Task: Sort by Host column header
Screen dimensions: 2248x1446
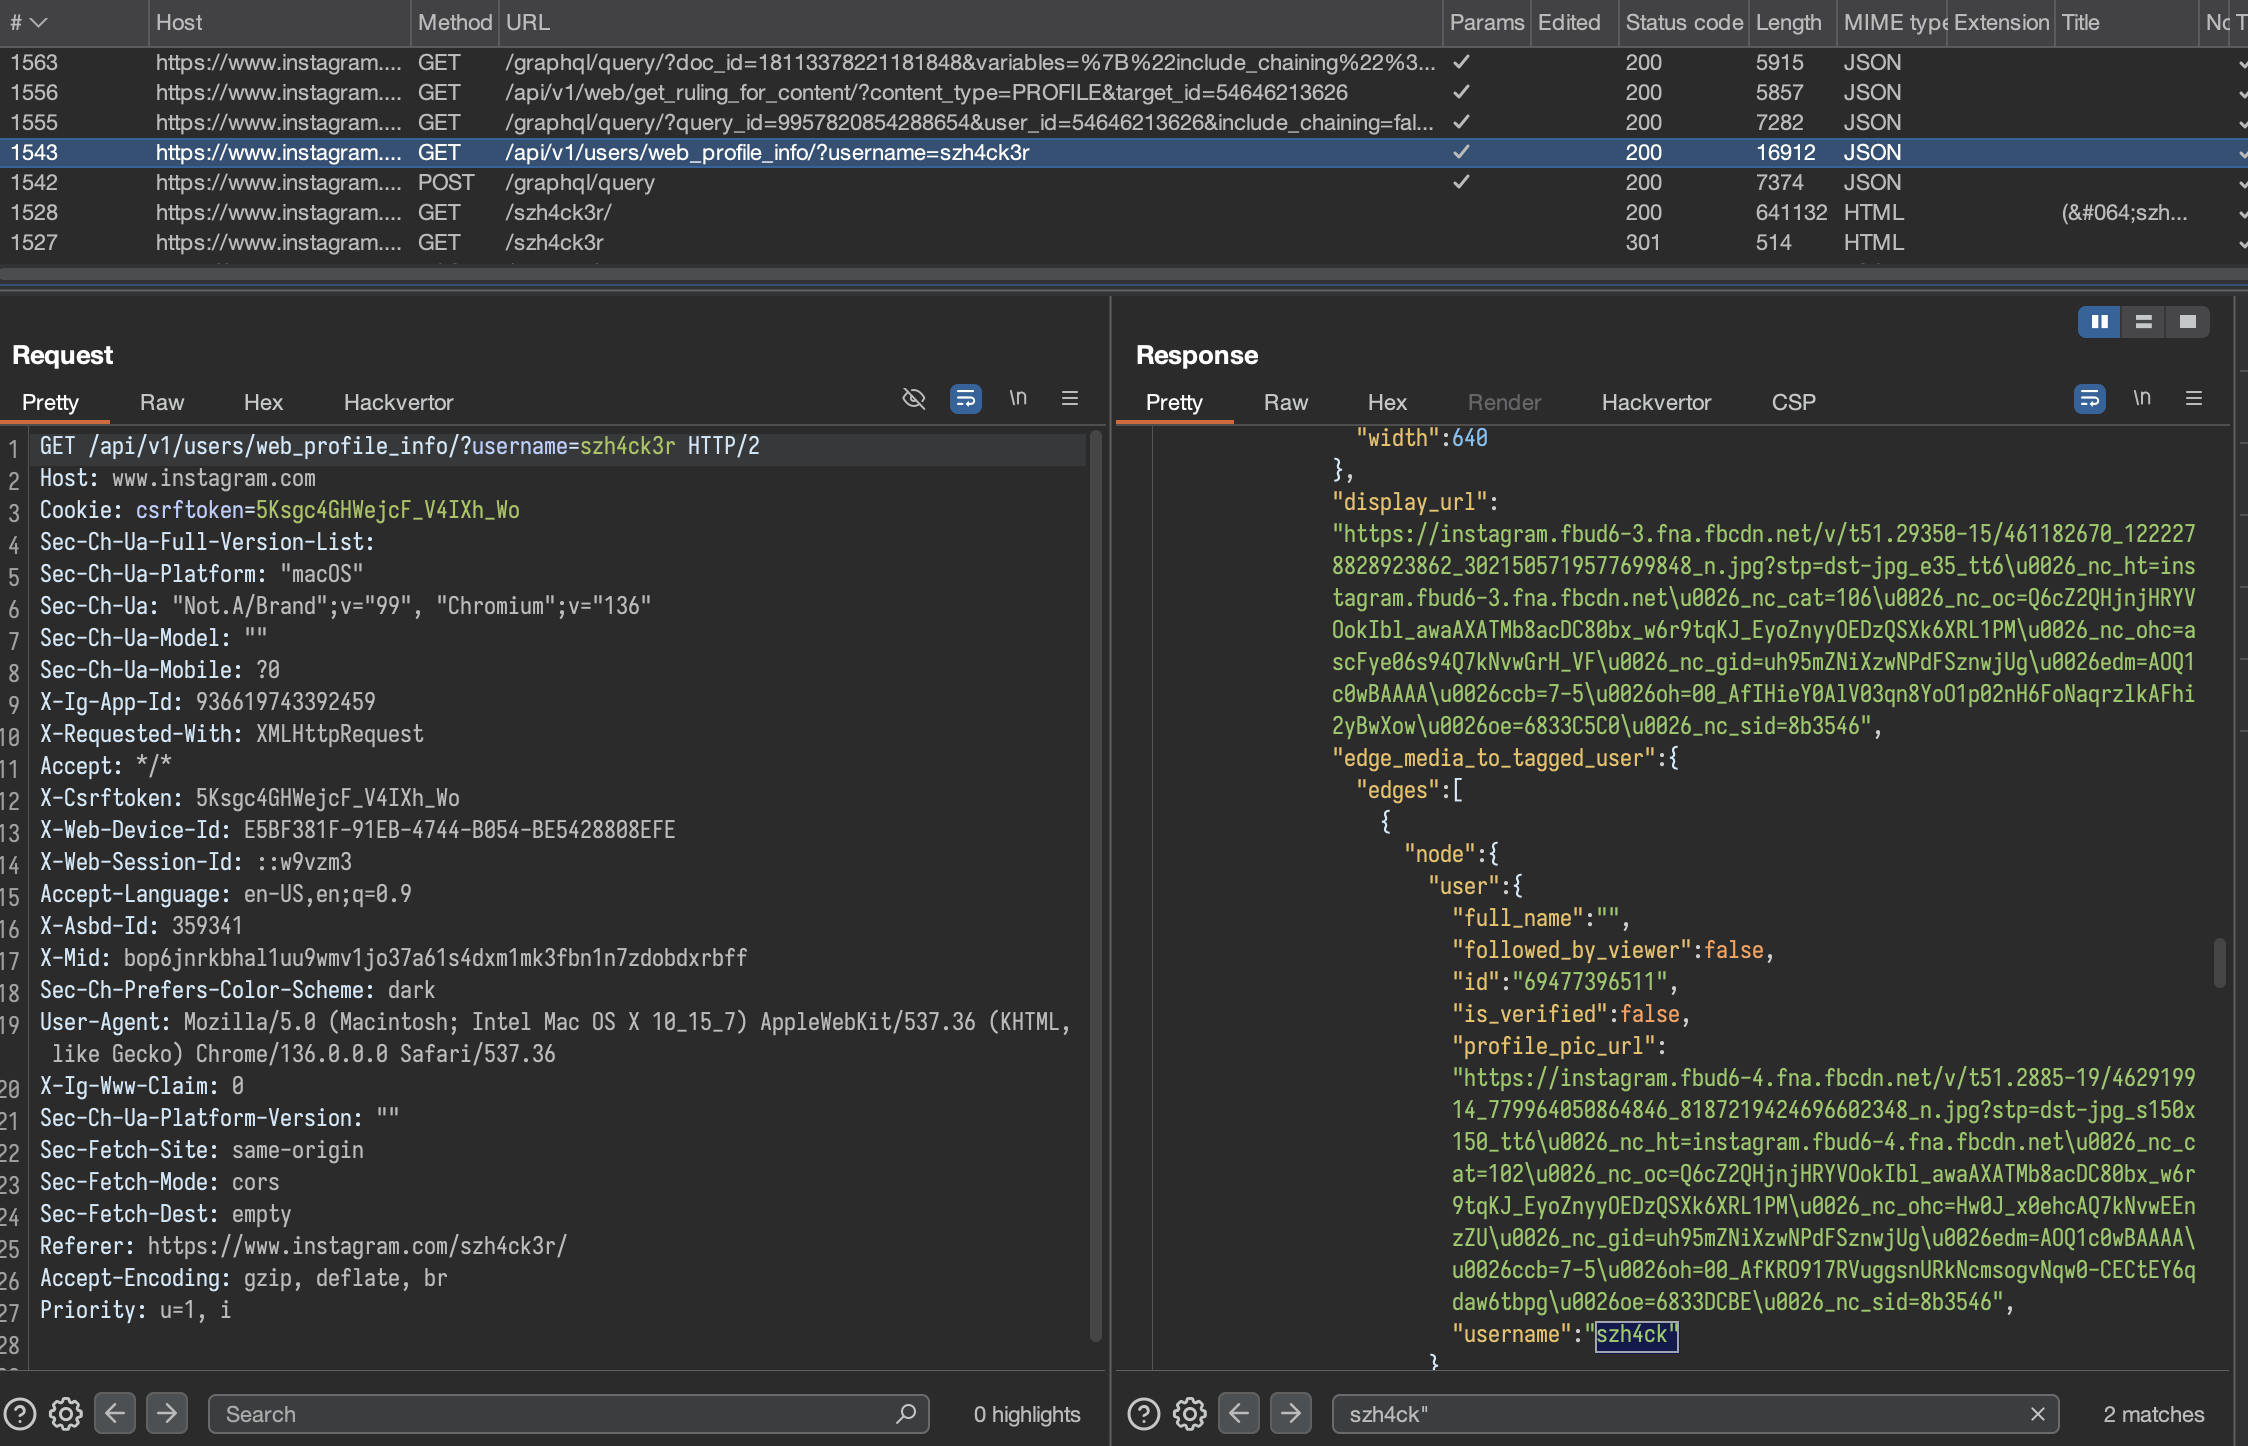Action: (279, 22)
